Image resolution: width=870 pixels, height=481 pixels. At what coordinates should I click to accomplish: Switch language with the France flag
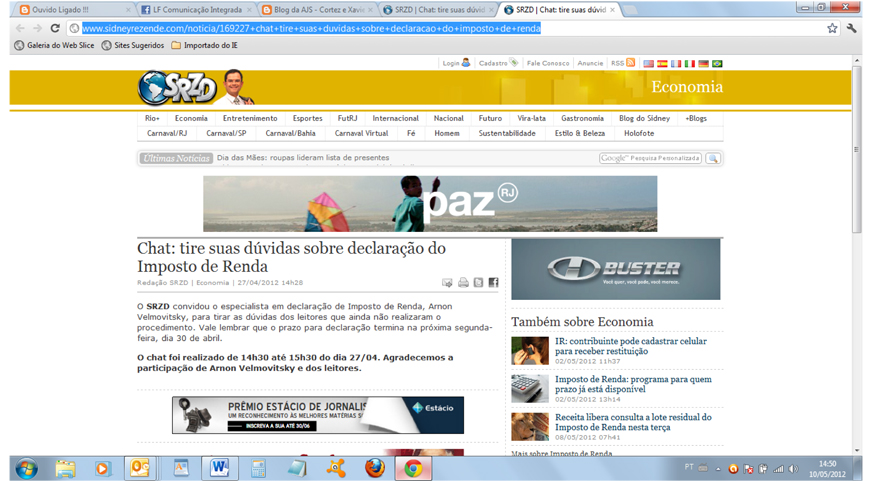coord(676,63)
